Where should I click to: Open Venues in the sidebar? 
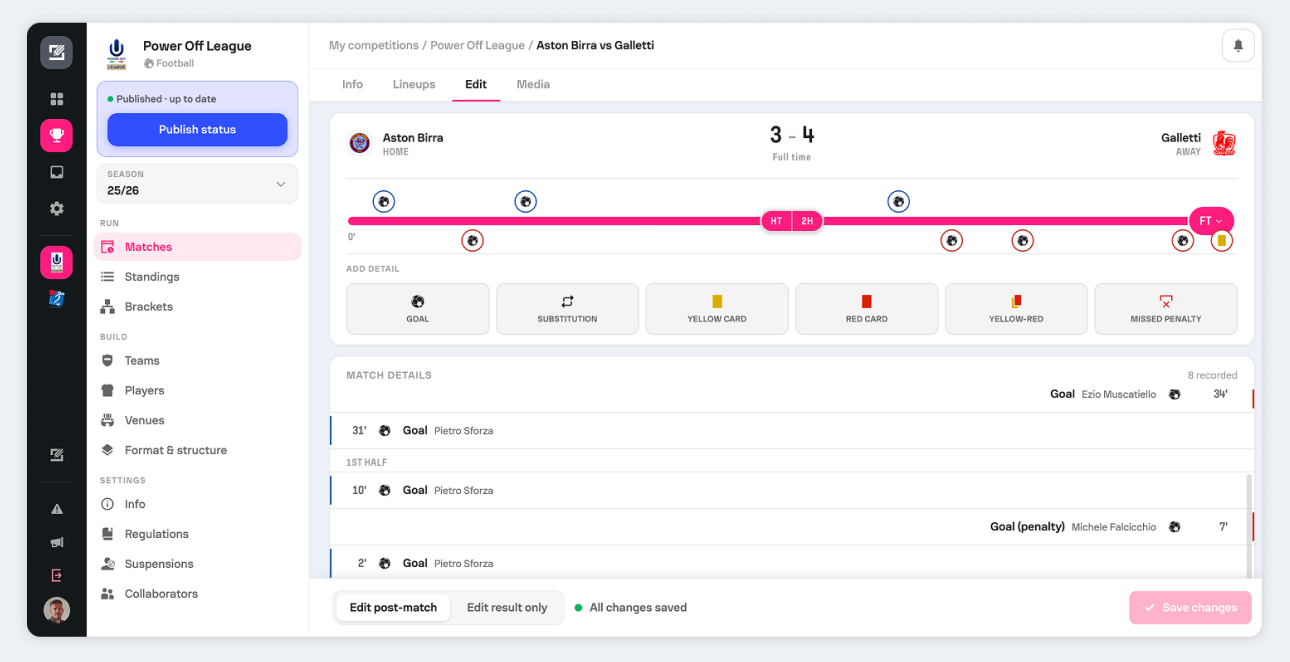(198, 421)
